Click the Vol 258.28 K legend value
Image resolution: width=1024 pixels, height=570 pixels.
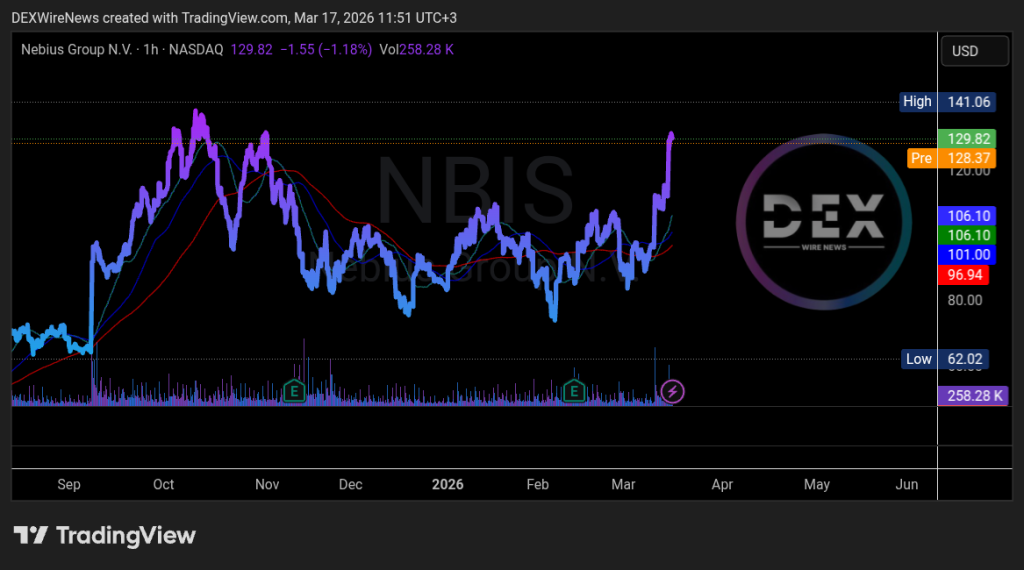tap(416, 50)
